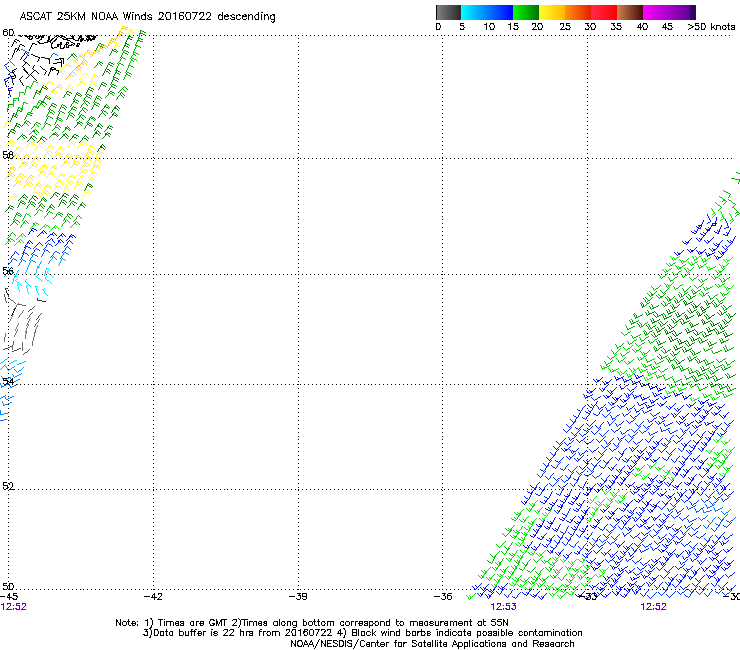Image resolution: width=740 pixels, height=650 pixels.
Task: Click the NOAA/NESDIS credit line
Action: click(x=432, y=644)
